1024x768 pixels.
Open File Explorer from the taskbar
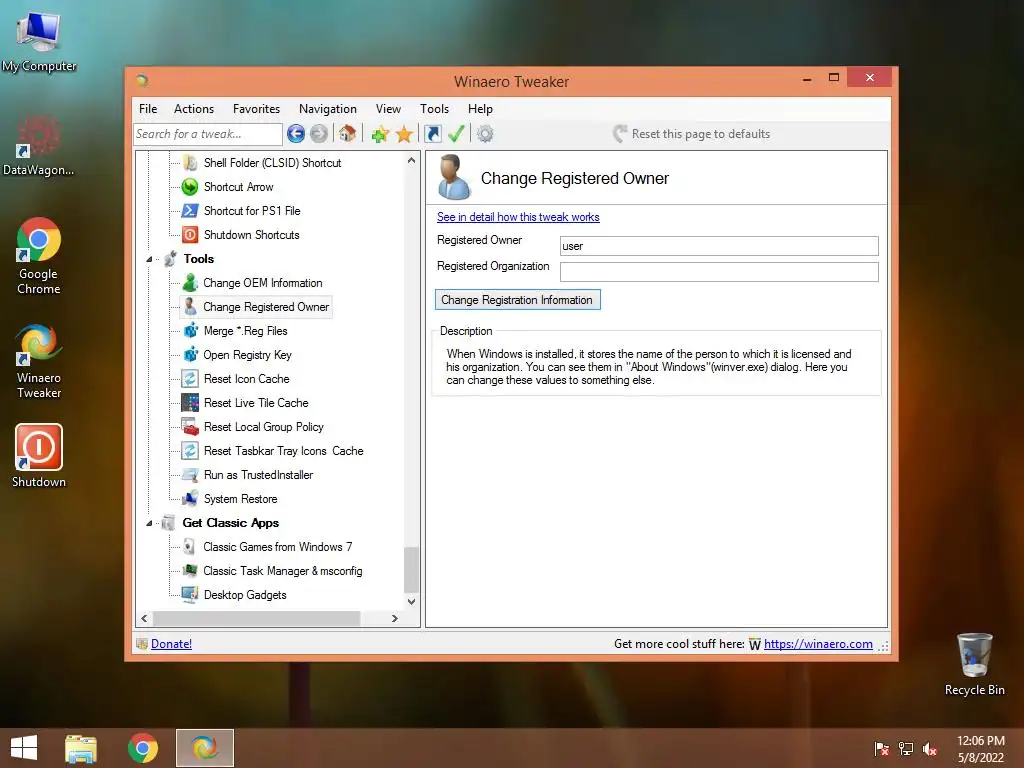pos(81,748)
